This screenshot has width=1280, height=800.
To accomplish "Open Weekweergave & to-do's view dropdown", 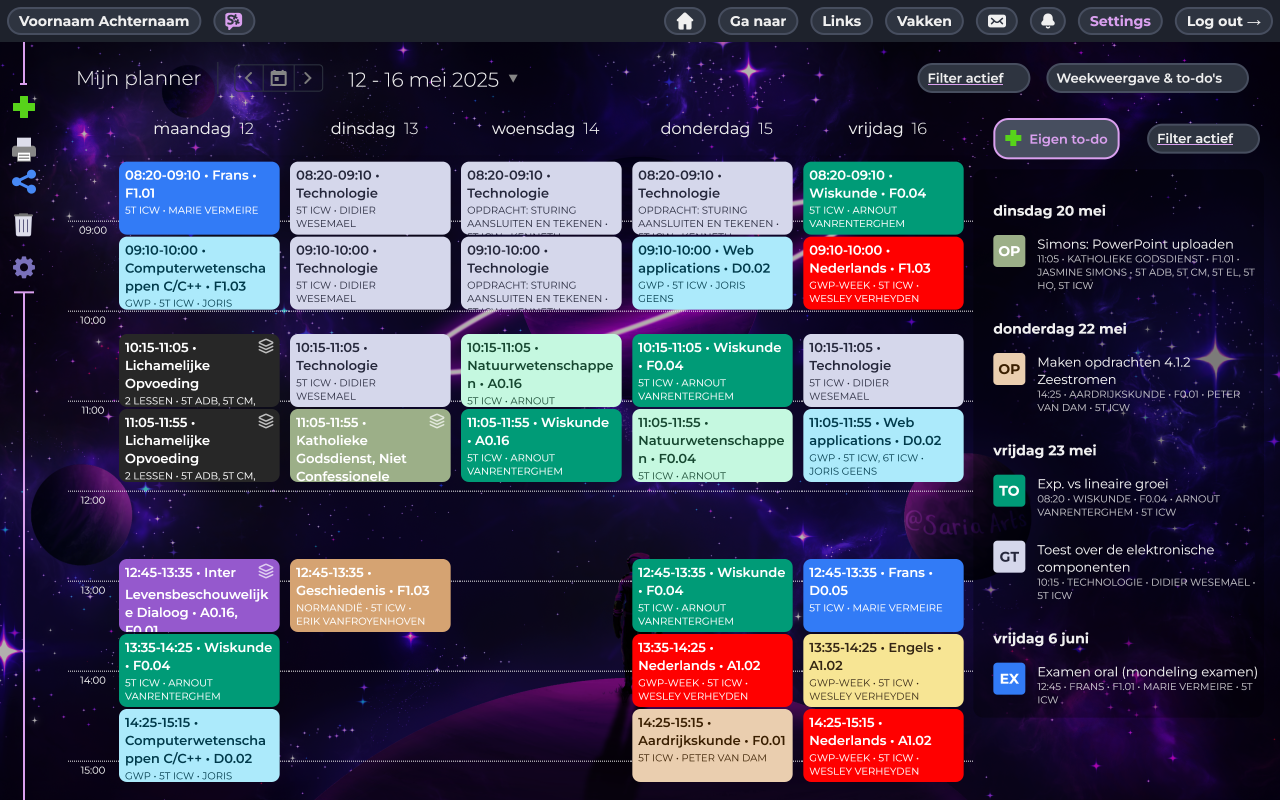I will pyautogui.click(x=1146, y=78).
